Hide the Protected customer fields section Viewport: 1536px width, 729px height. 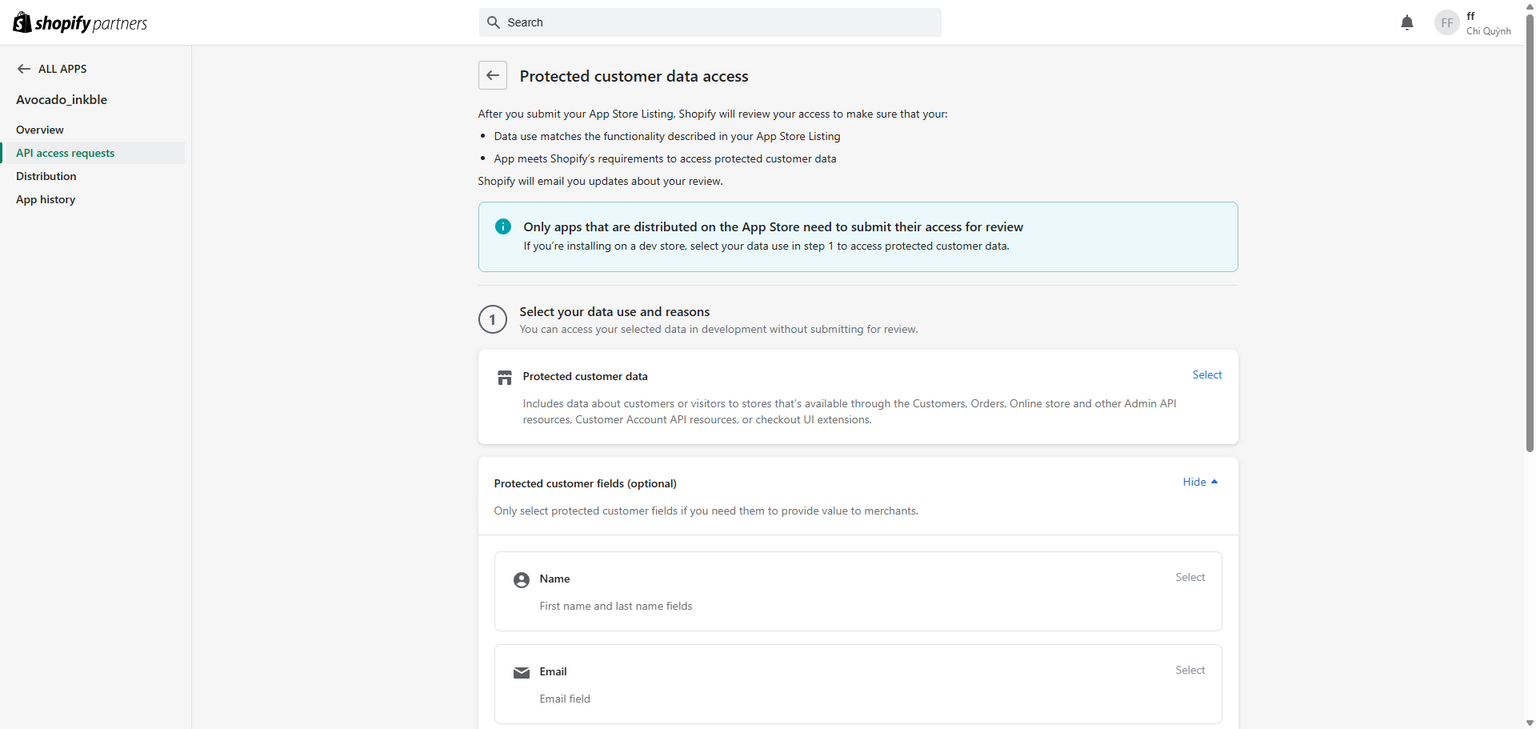1200,482
